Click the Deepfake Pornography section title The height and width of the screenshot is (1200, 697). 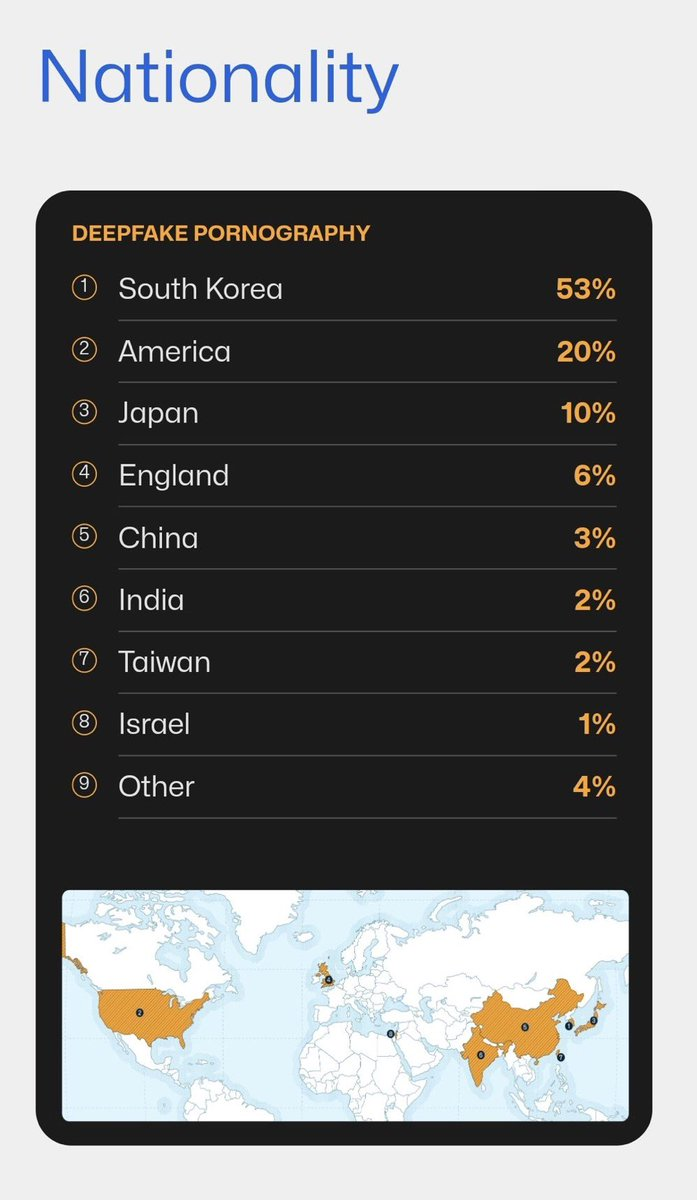coord(221,233)
